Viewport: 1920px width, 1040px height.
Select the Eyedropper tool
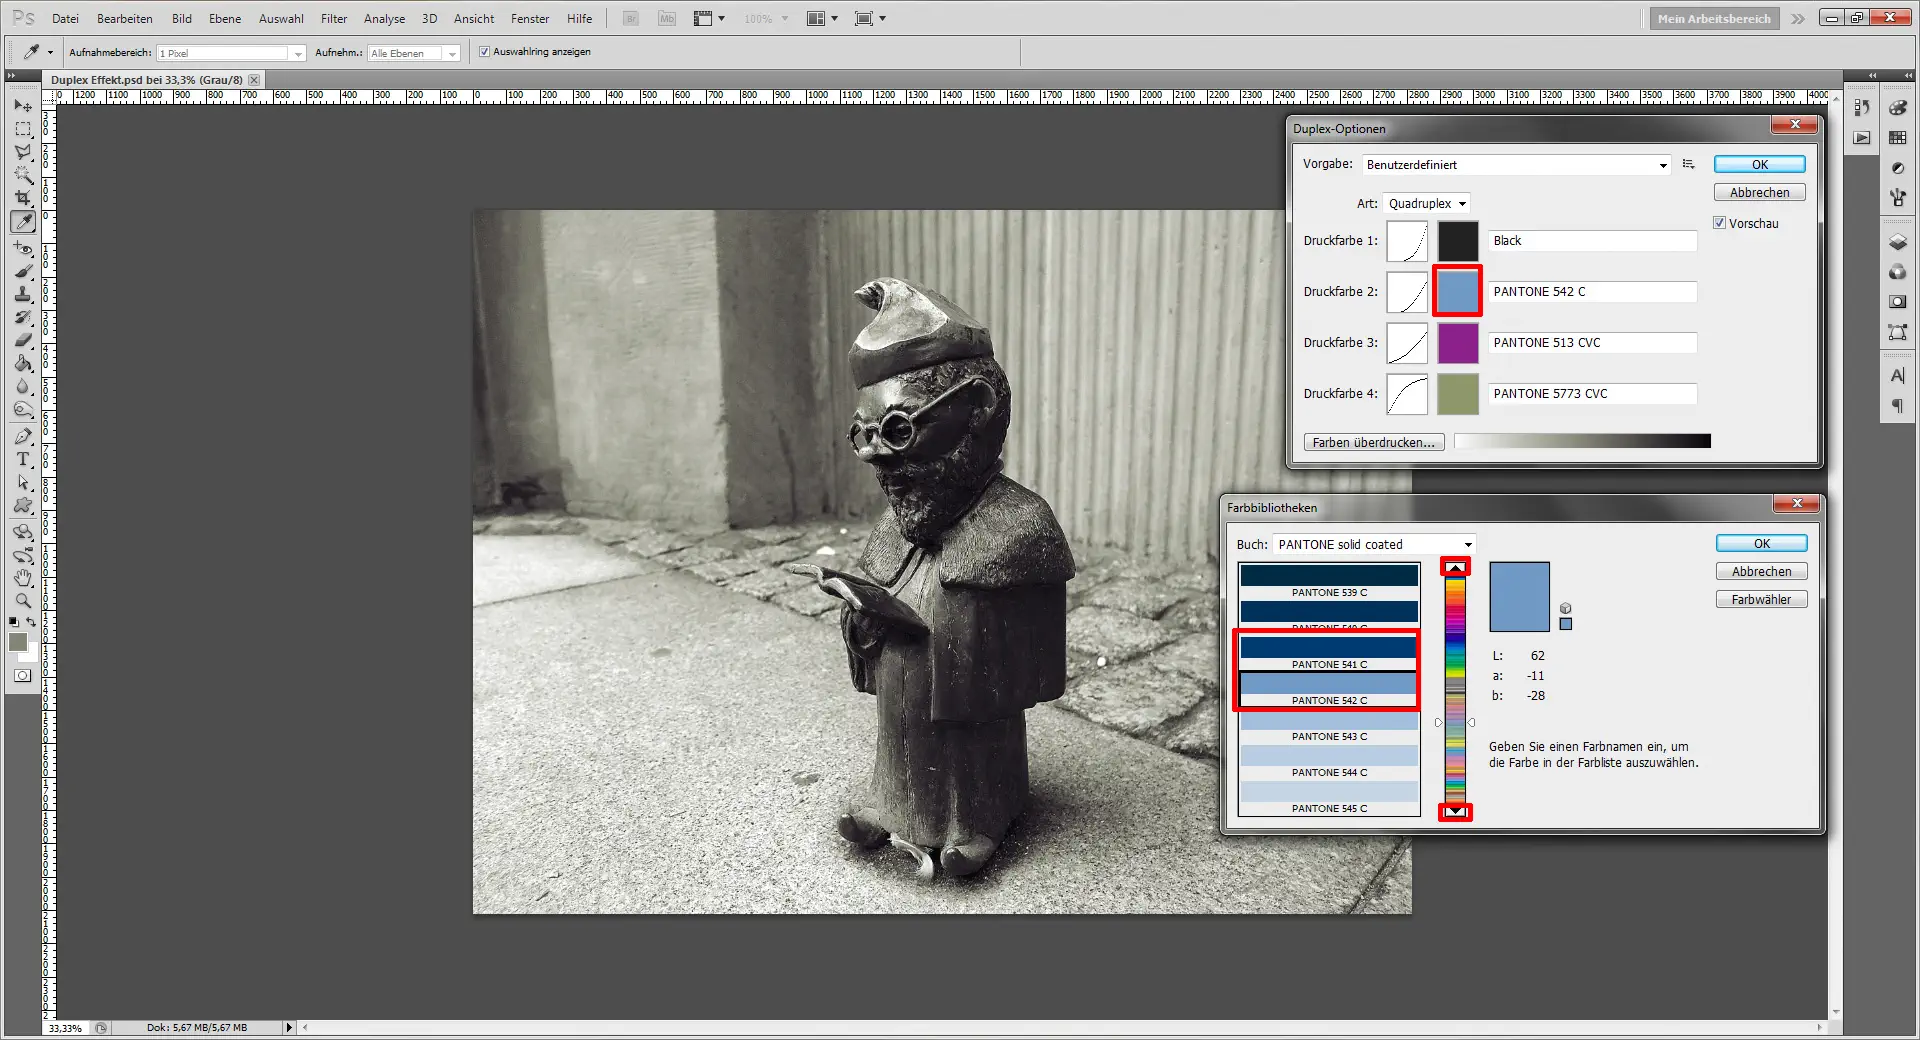(x=23, y=222)
